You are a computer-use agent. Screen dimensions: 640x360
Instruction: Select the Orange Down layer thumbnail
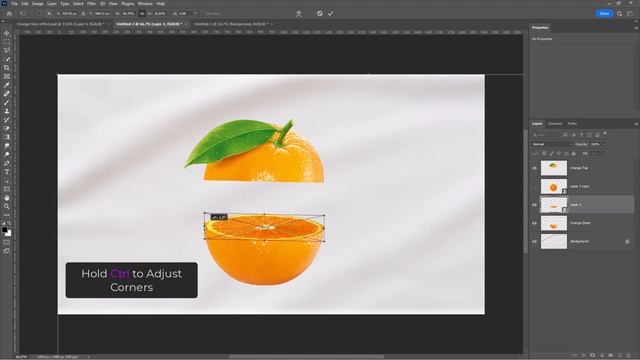[554, 223]
